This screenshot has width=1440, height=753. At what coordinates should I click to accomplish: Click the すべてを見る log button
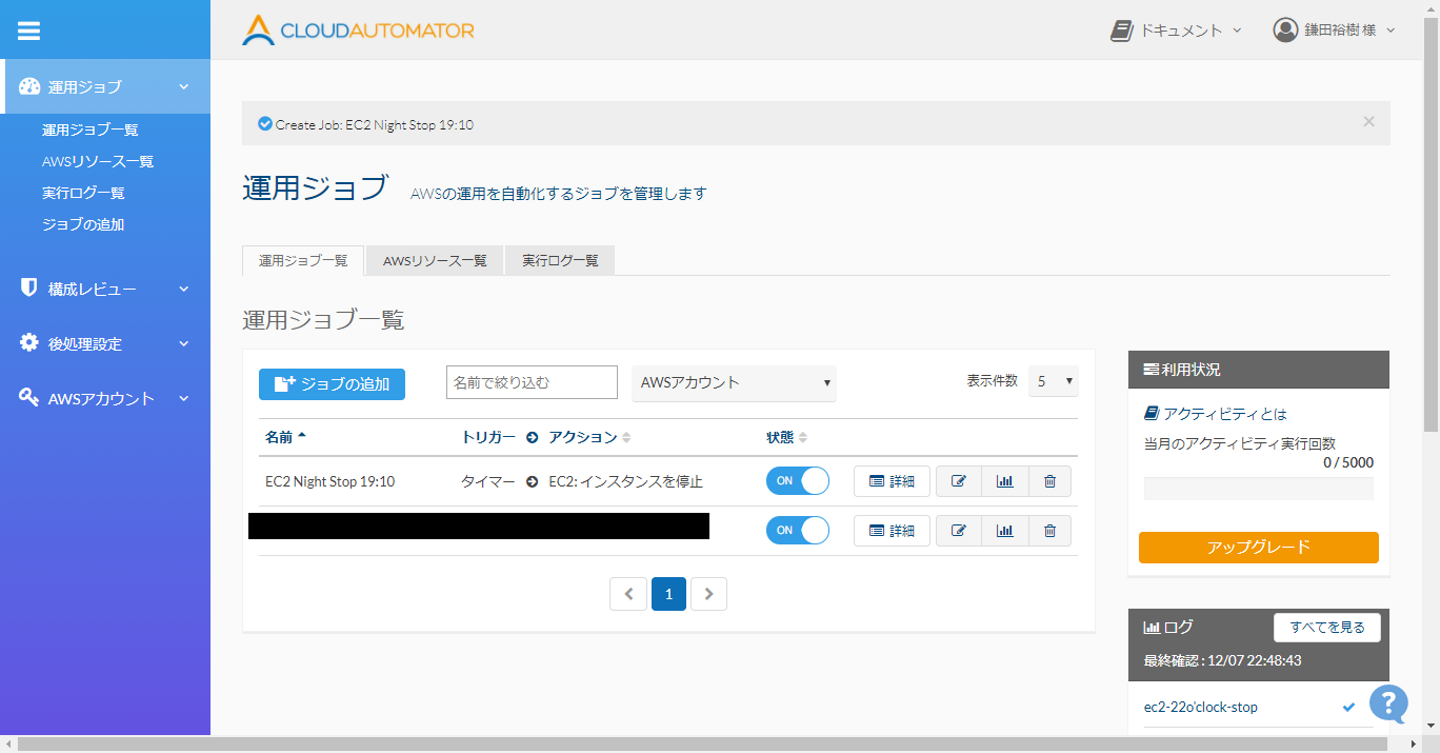point(1327,627)
